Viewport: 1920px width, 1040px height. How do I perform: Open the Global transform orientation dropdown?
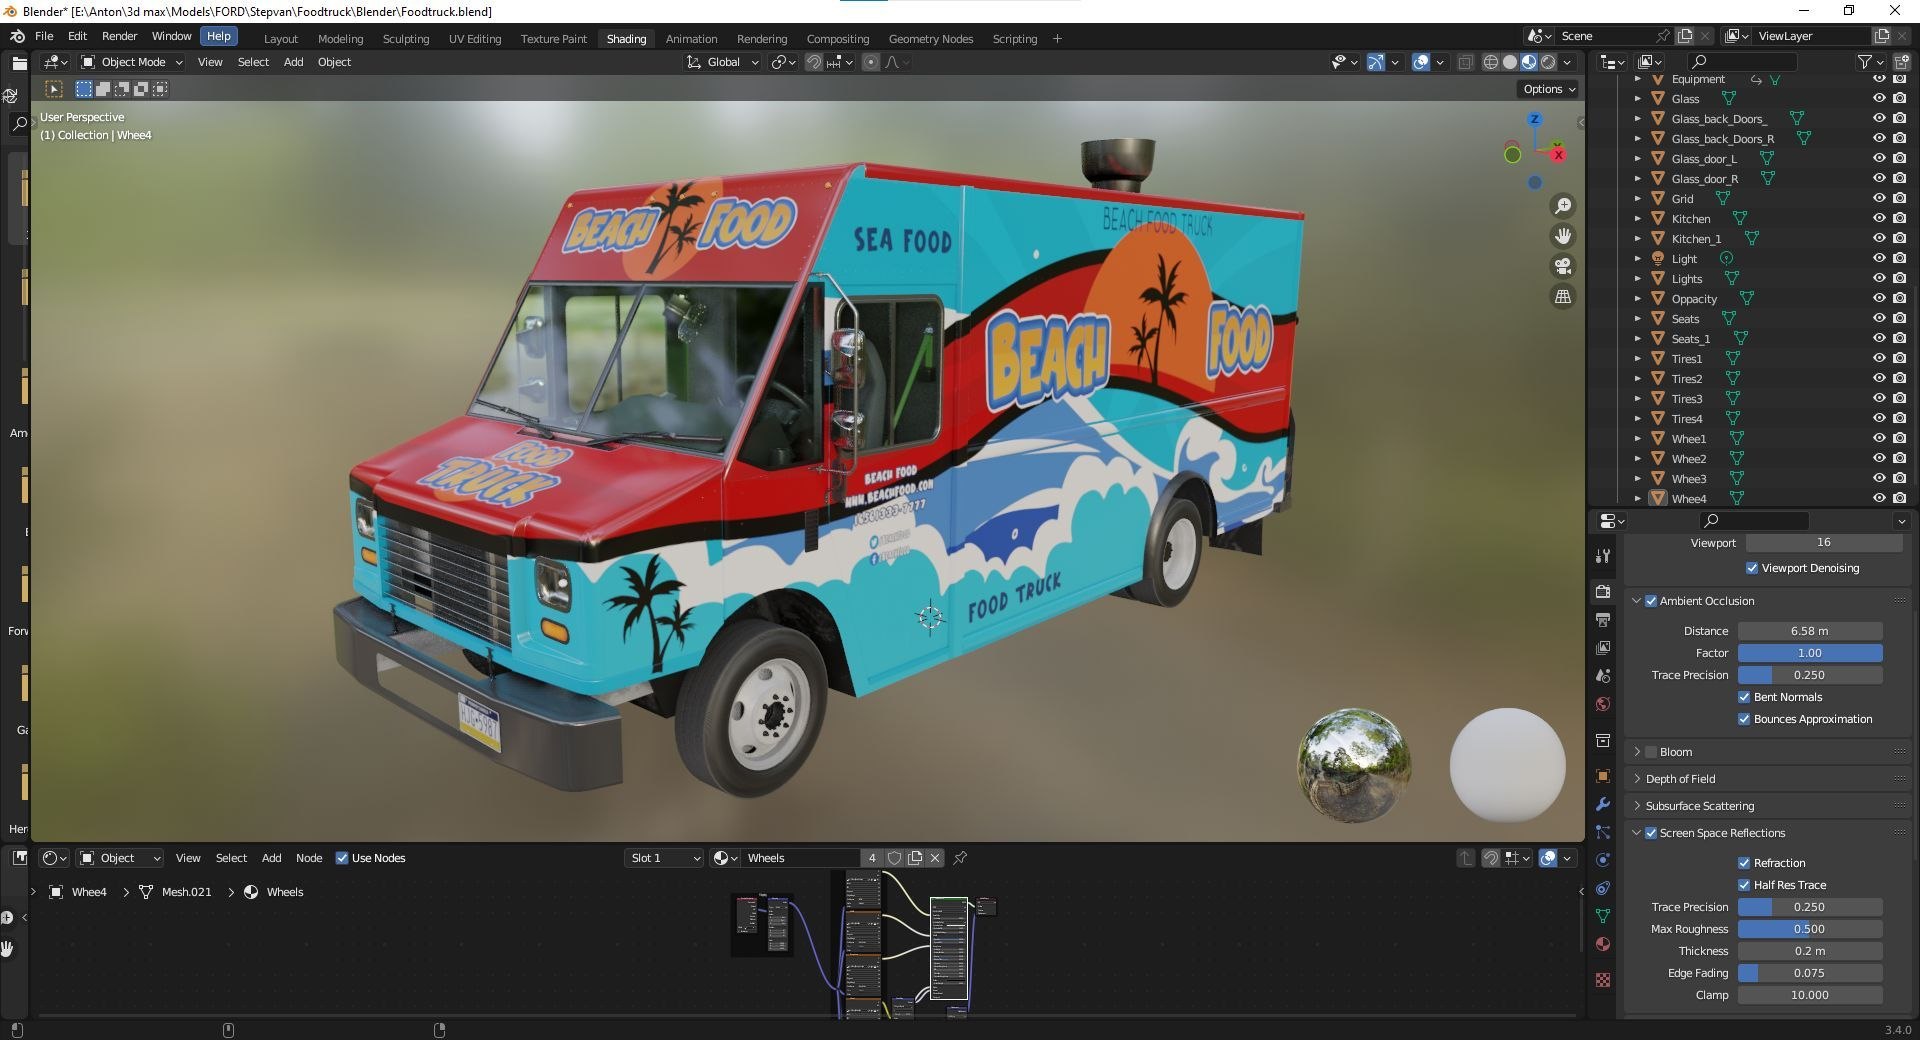pyautogui.click(x=723, y=62)
